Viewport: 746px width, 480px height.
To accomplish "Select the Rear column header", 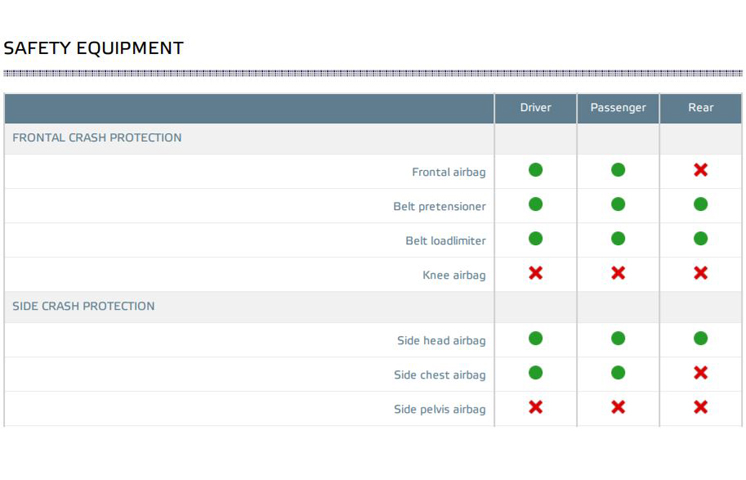I will (701, 108).
